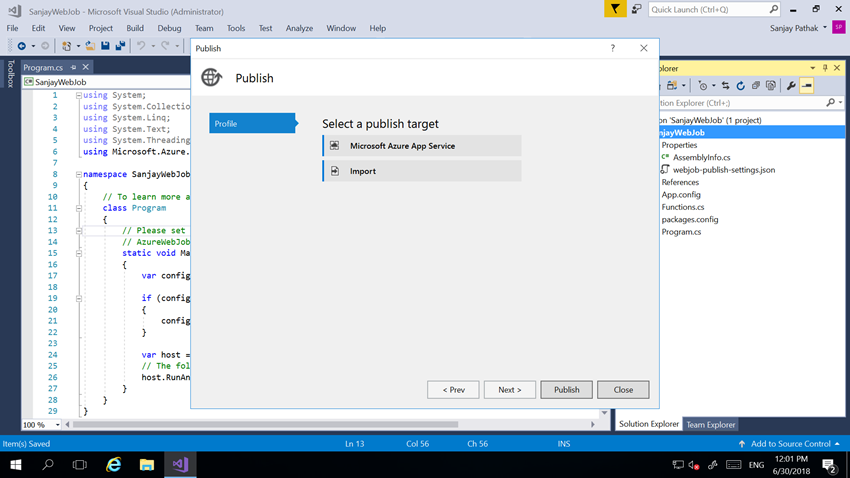The image size is (850, 478).
Task: Open the Solution Explorer window options dropdown
Action: [x=813, y=68]
